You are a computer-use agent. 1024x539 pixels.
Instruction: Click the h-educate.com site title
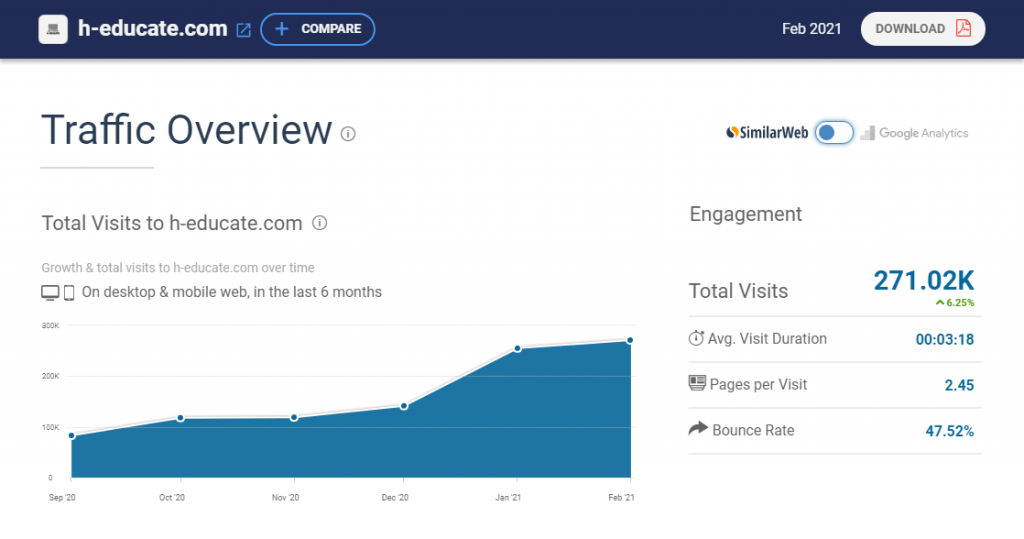point(153,29)
